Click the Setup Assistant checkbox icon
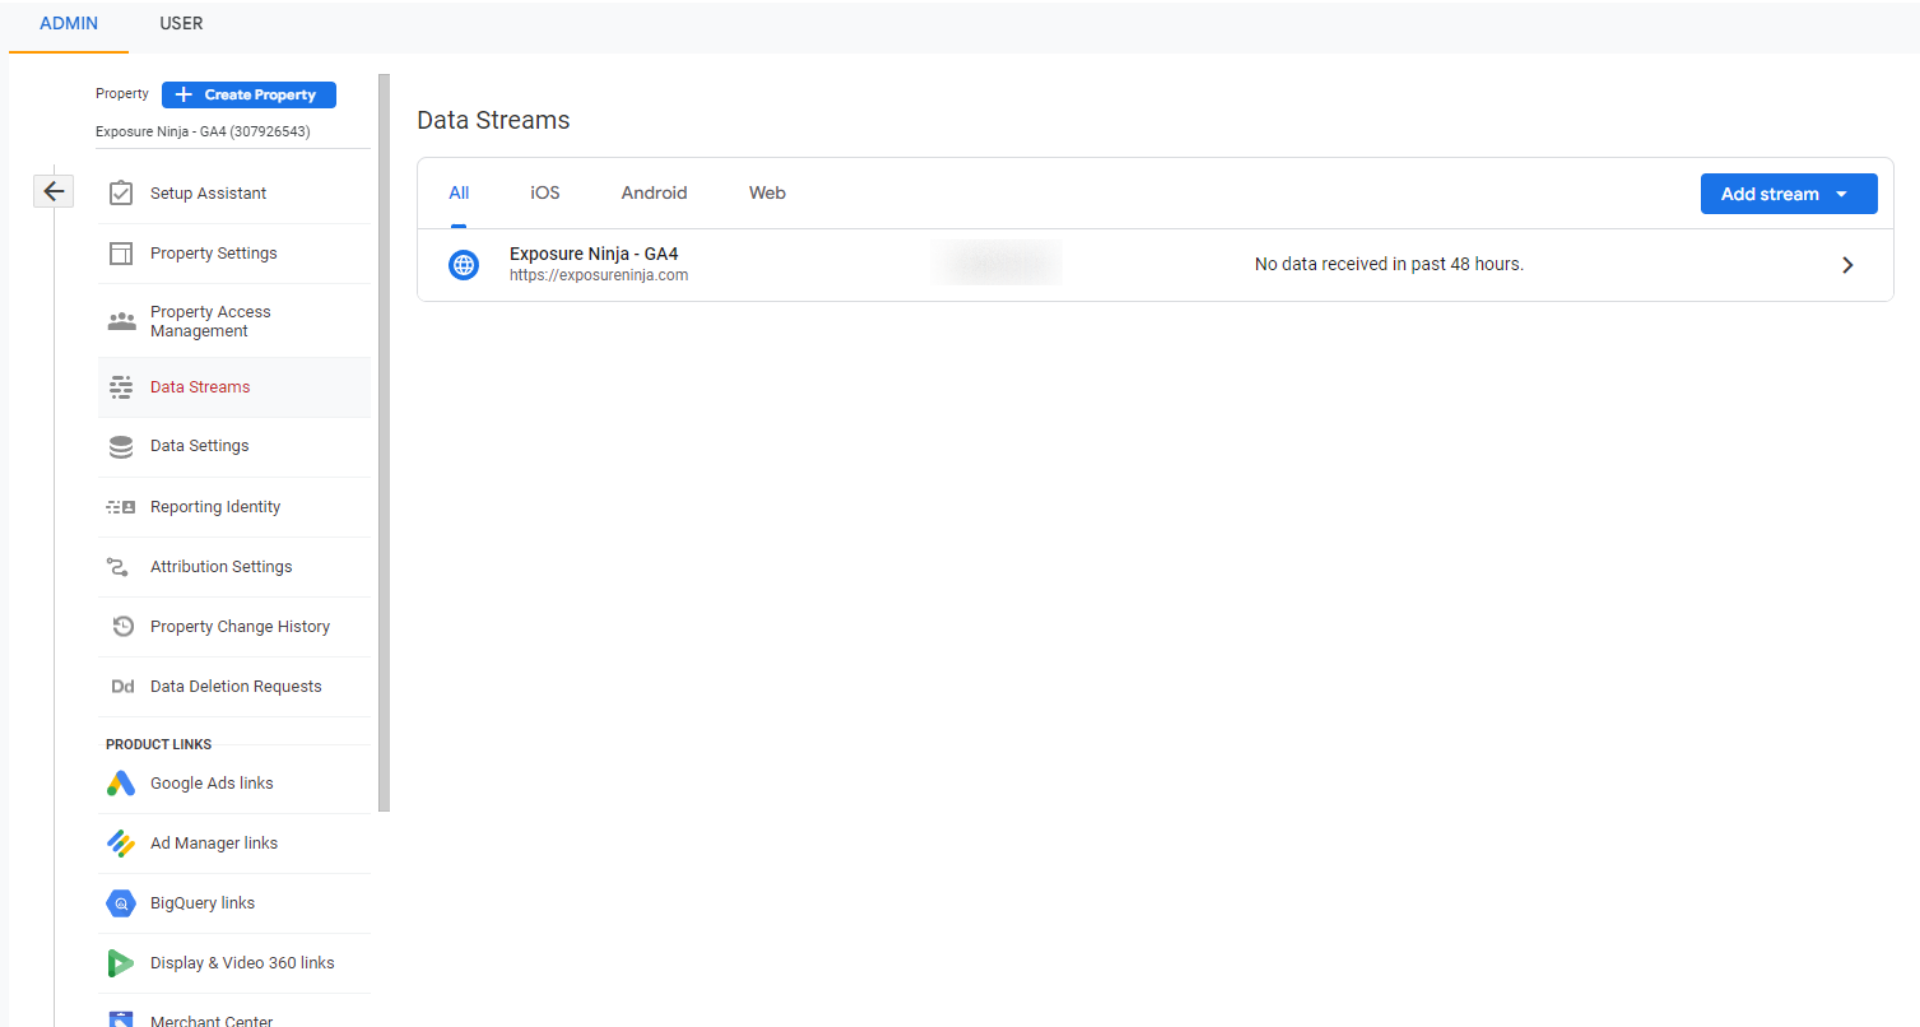1920x1027 pixels. [x=121, y=193]
